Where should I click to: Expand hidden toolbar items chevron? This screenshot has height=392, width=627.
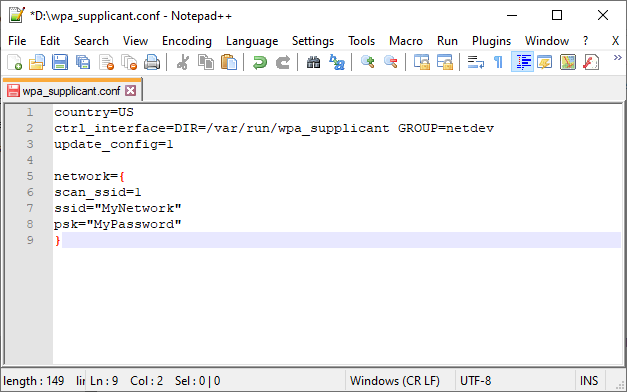click(x=617, y=58)
